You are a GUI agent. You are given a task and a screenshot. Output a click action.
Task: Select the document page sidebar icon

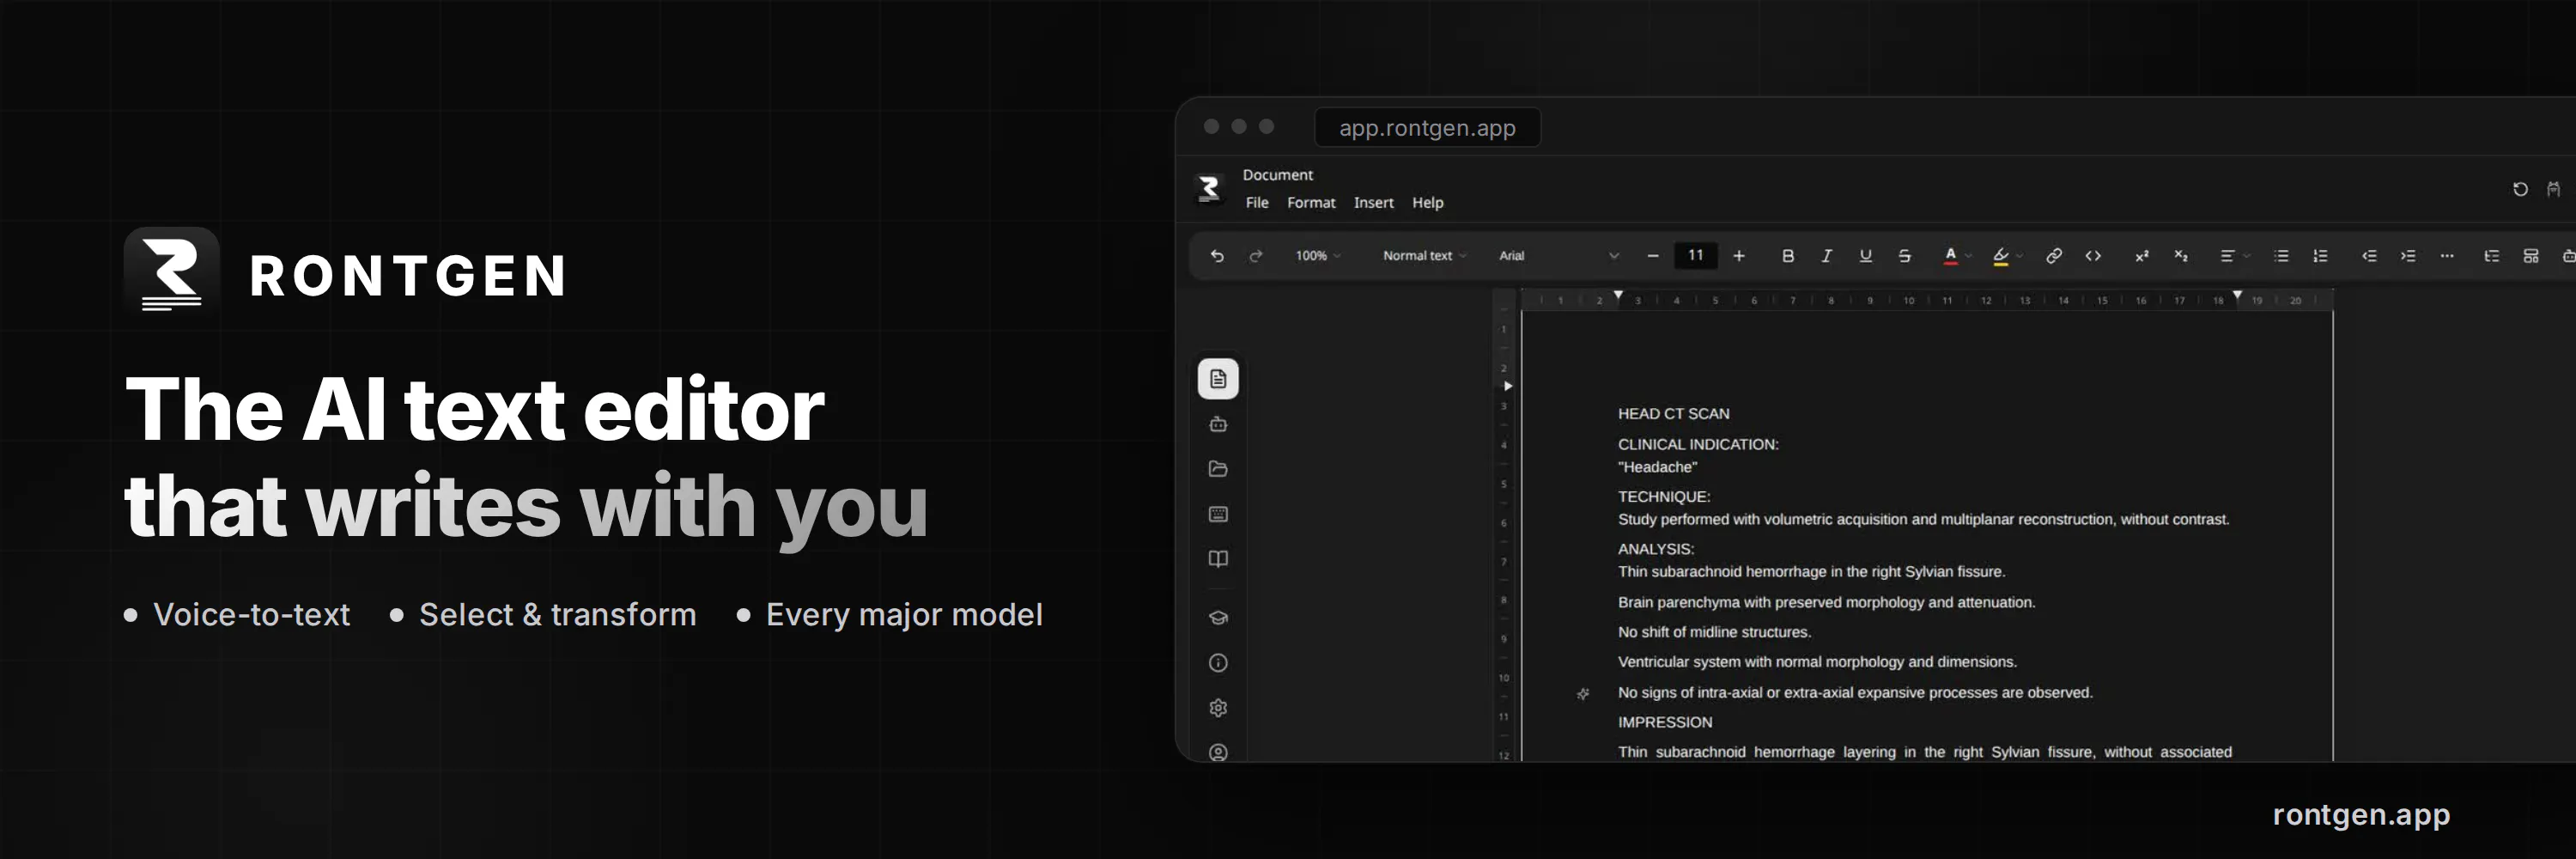(x=1218, y=379)
